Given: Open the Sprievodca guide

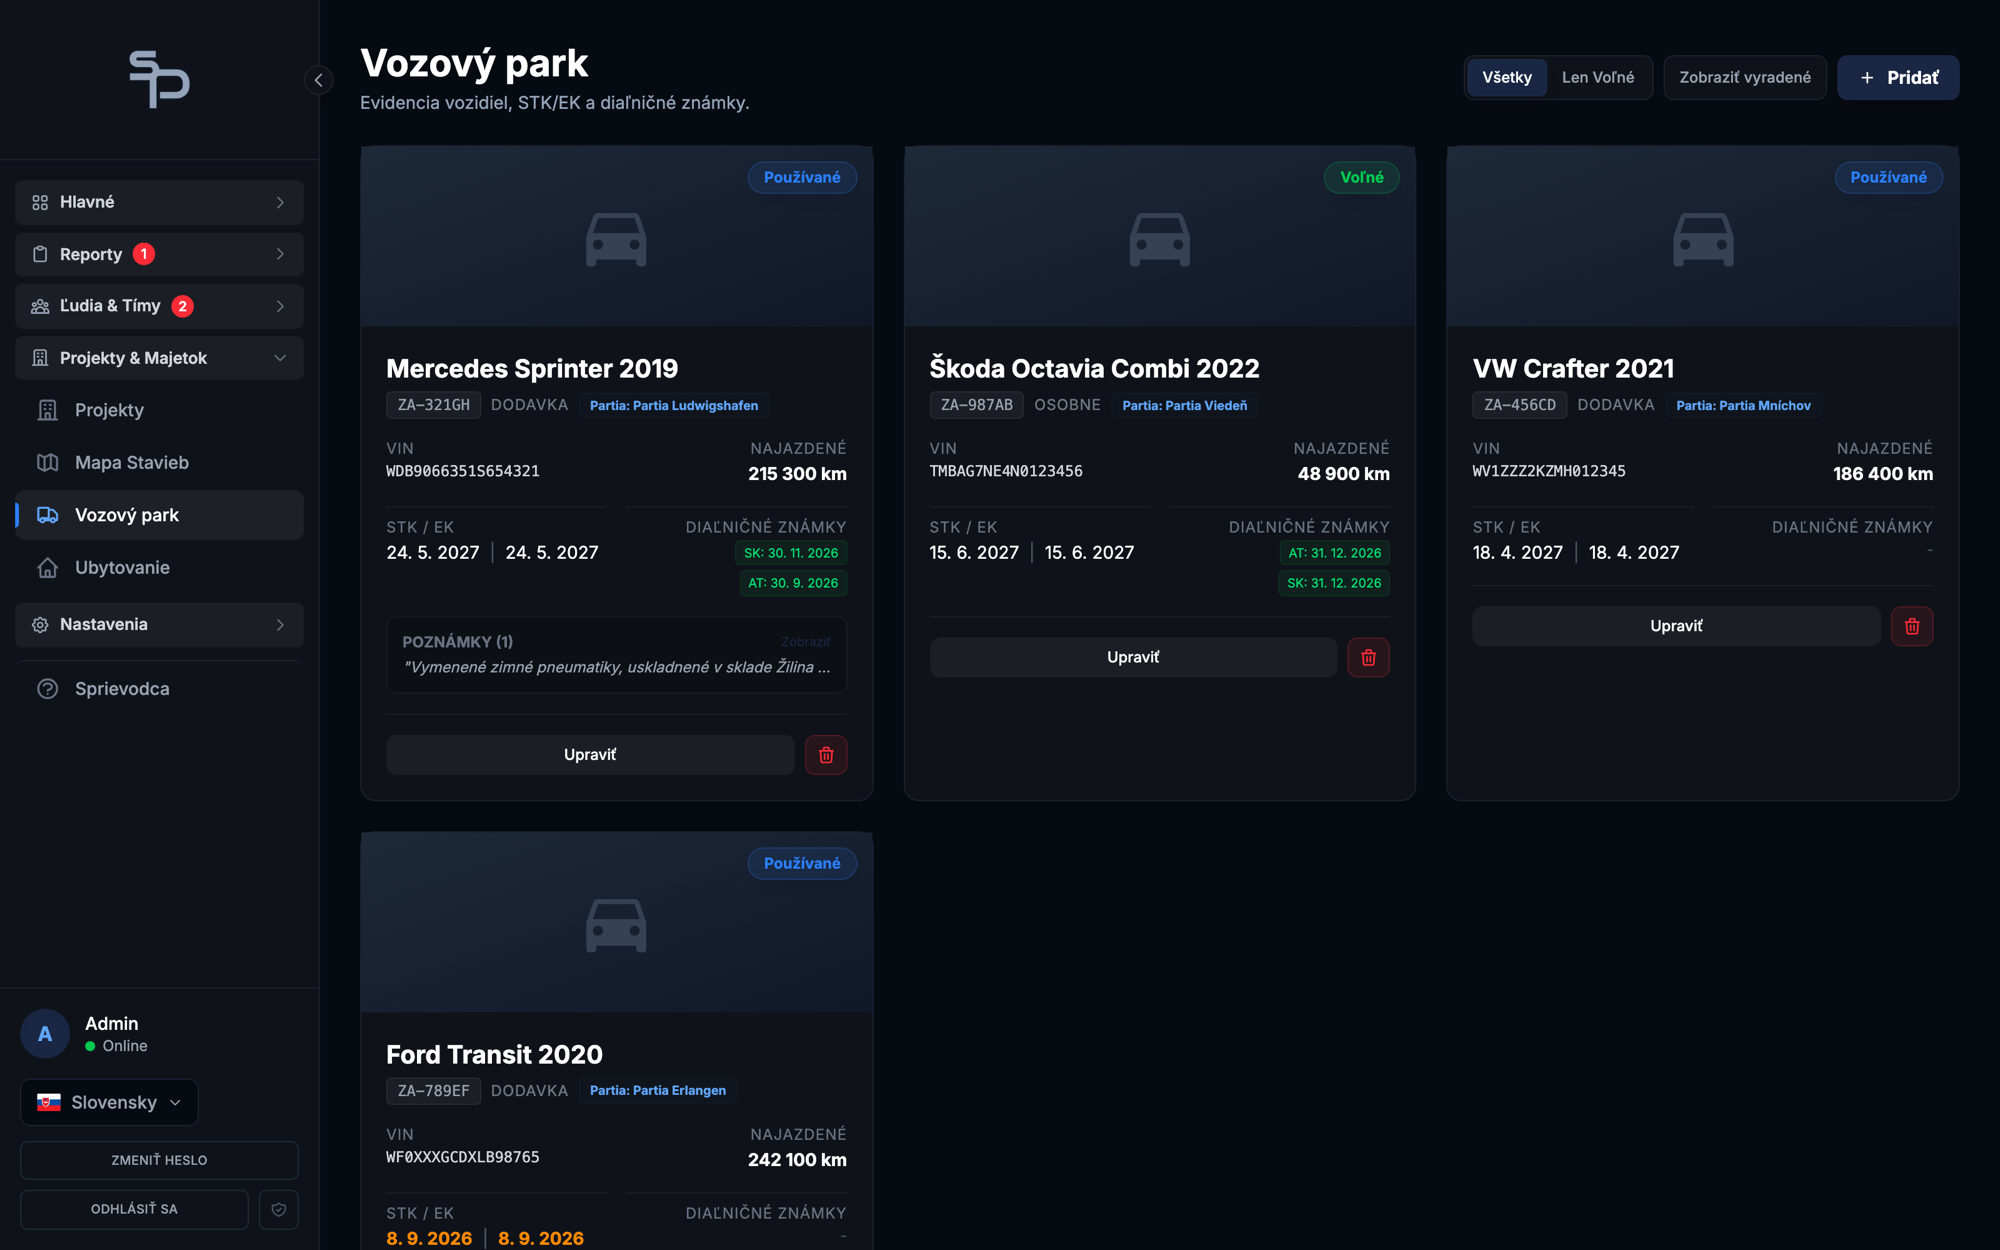Looking at the screenshot, I should coord(159,689).
